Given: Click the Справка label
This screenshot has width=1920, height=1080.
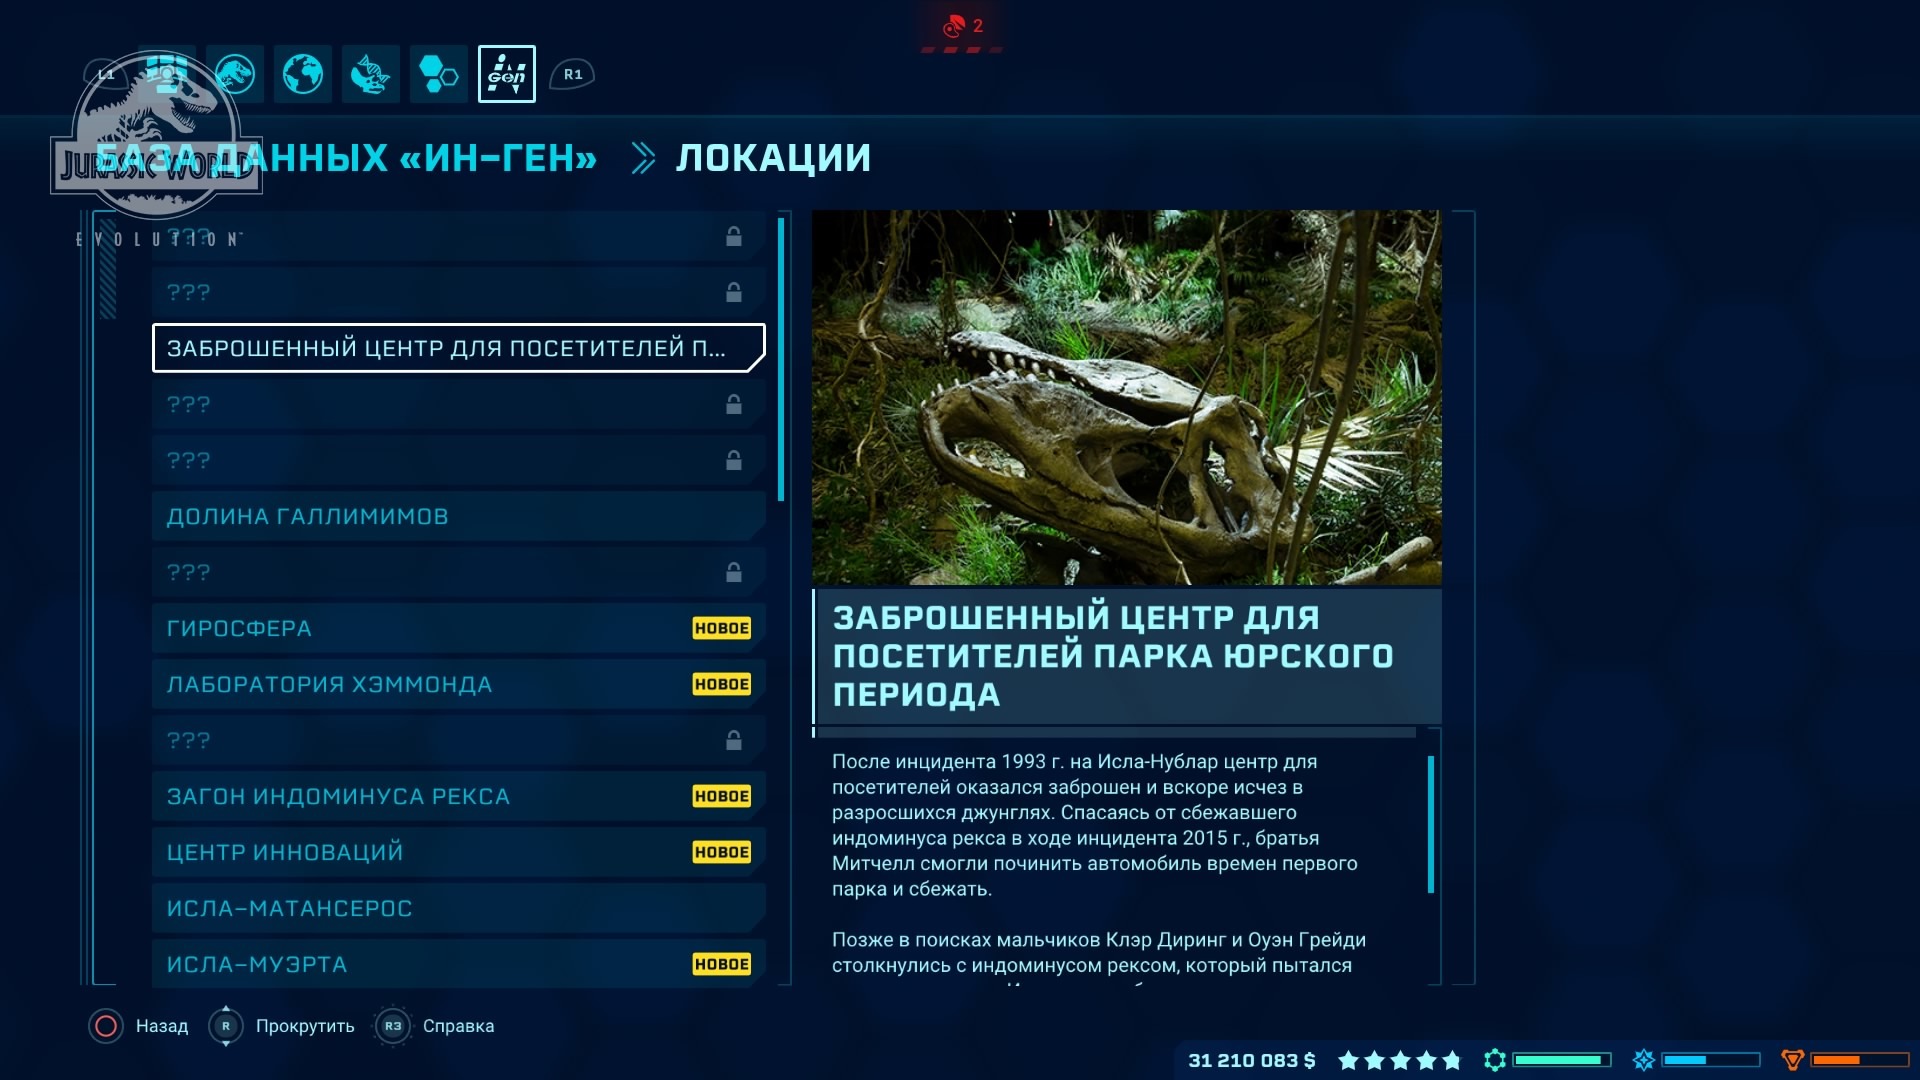Looking at the screenshot, I should coord(458,1026).
